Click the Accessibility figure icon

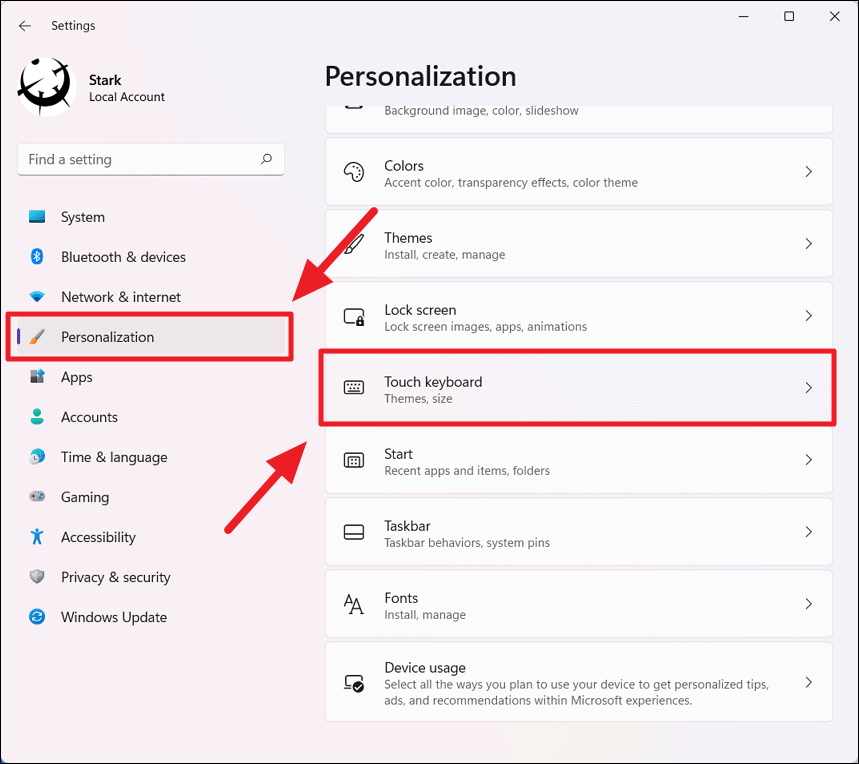(x=37, y=537)
